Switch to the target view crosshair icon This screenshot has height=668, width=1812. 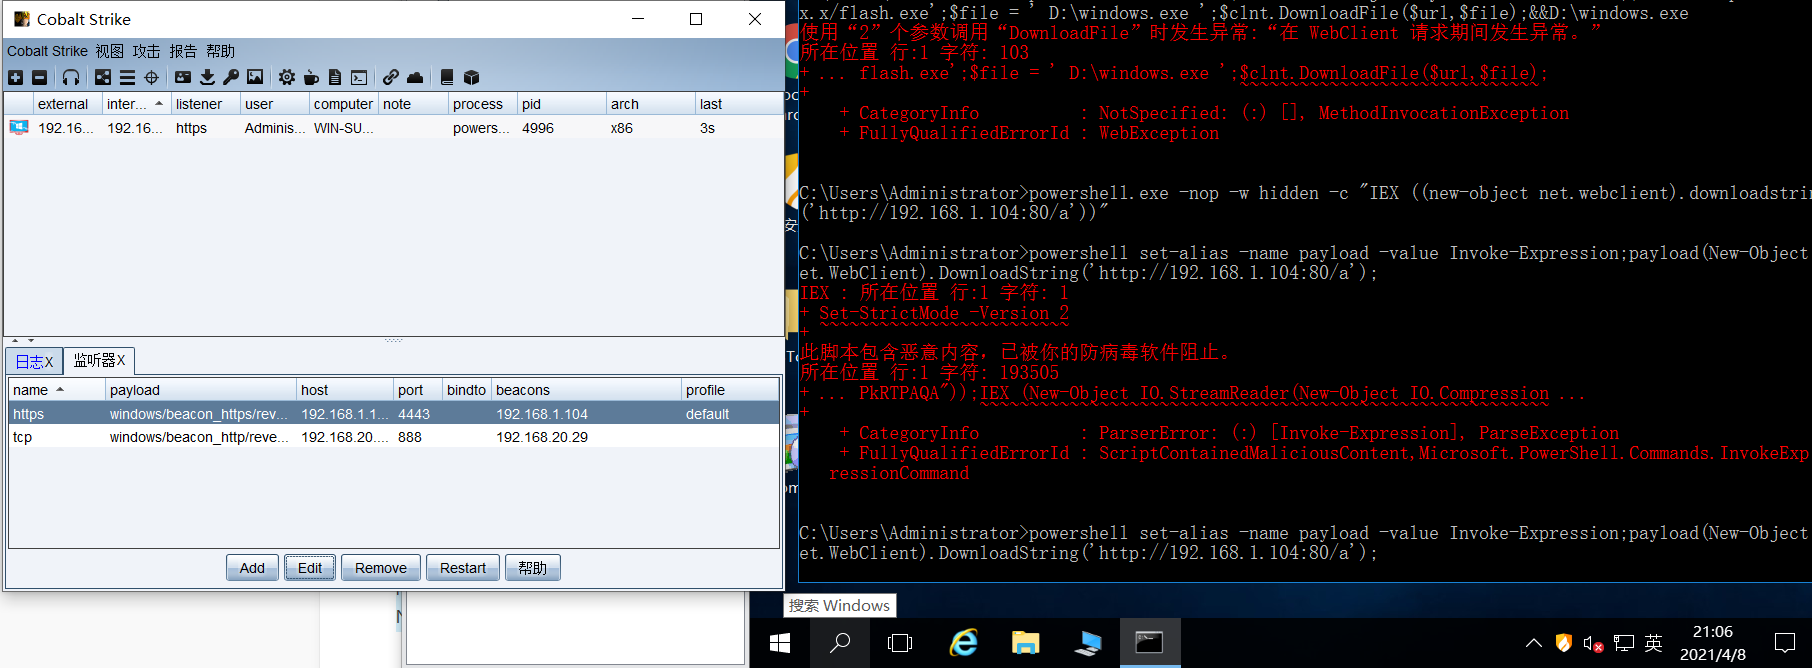tap(152, 77)
